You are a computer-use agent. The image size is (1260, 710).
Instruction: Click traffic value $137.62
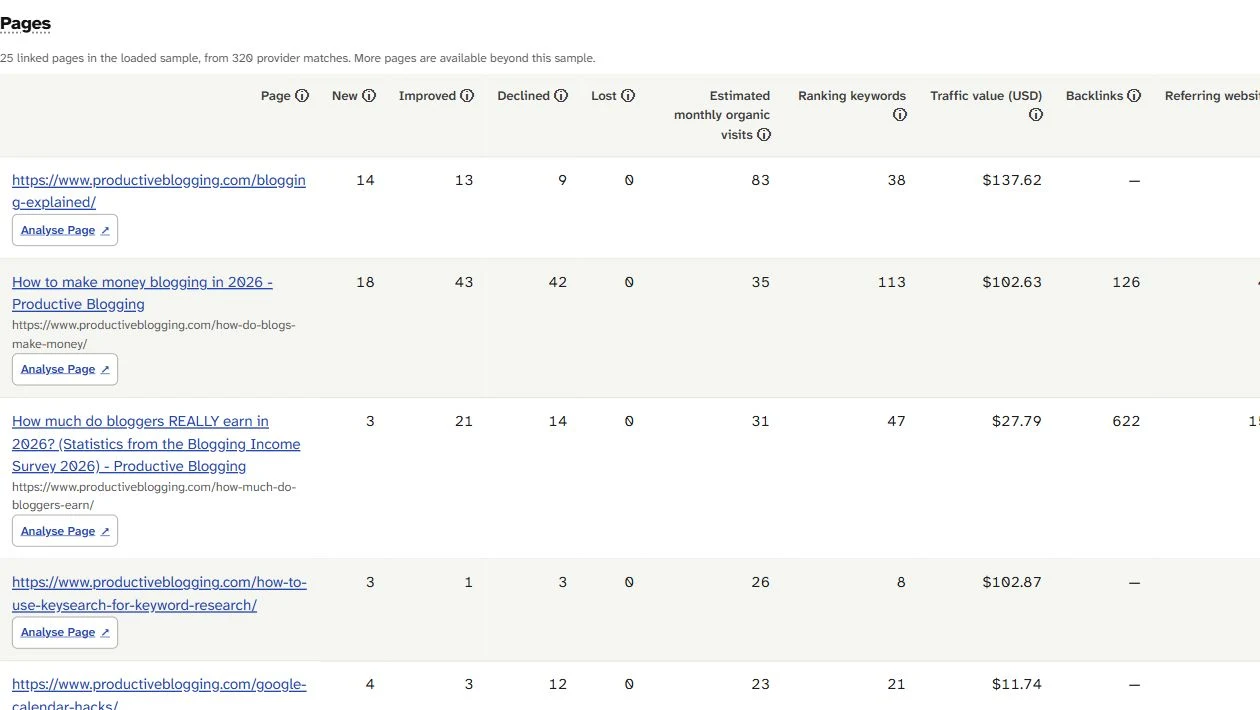[x=1012, y=180]
